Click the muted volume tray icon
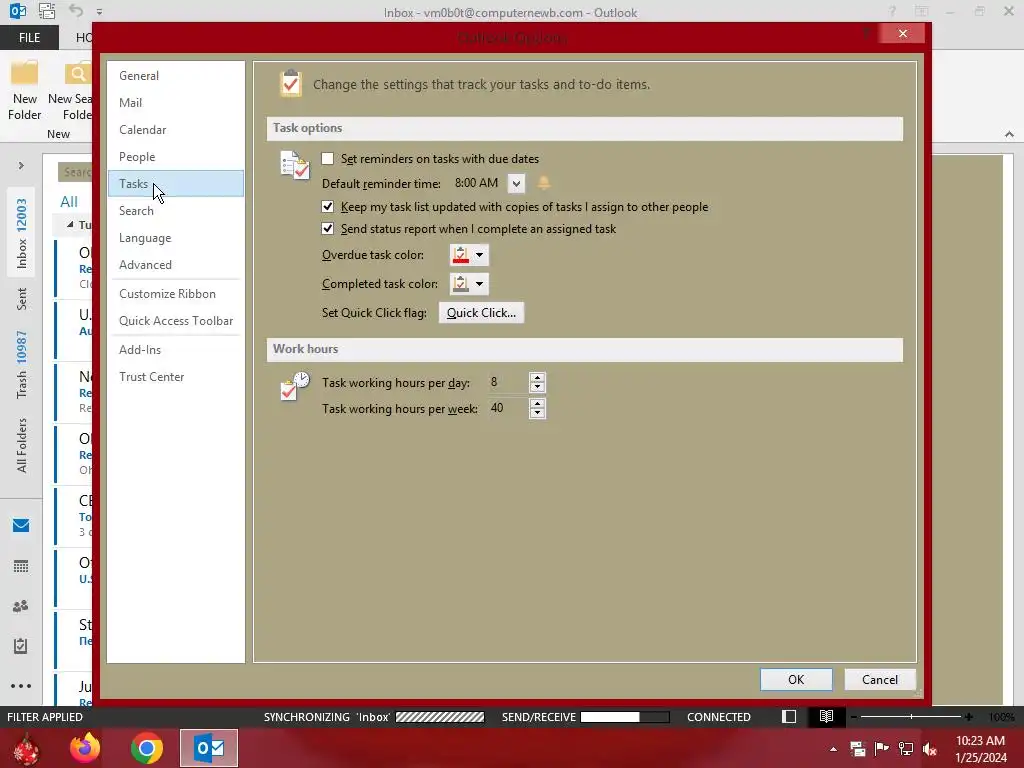 (x=930, y=749)
